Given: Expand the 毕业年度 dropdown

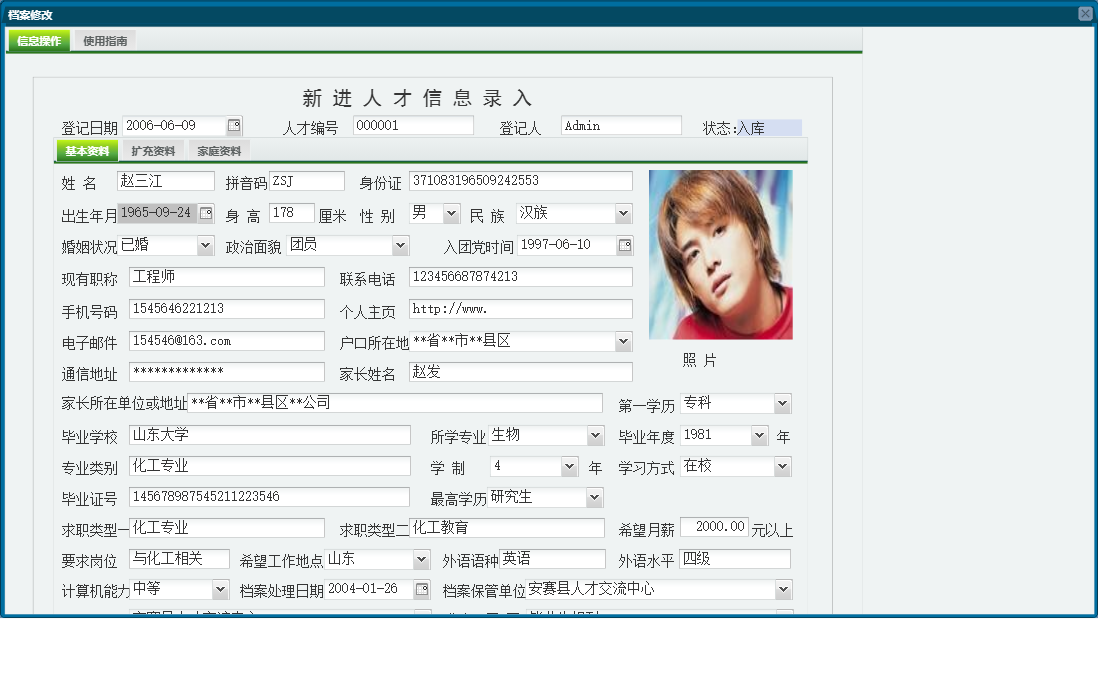Looking at the screenshot, I should point(759,436).
